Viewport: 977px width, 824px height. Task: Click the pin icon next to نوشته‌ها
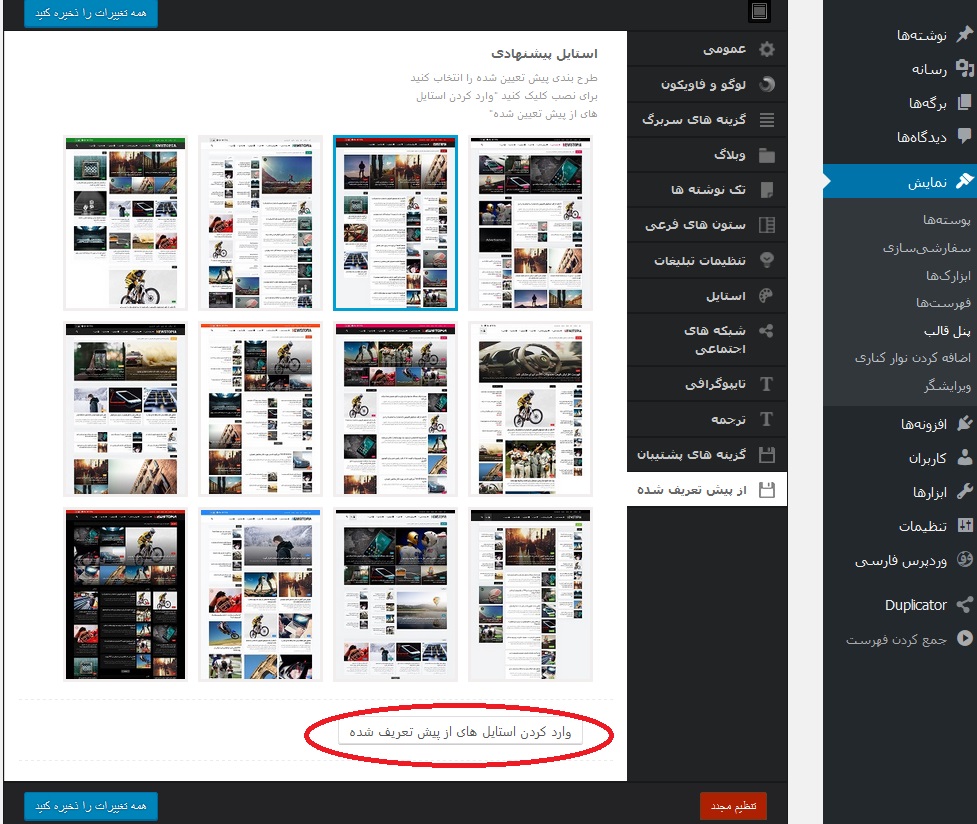coord(964,36)
